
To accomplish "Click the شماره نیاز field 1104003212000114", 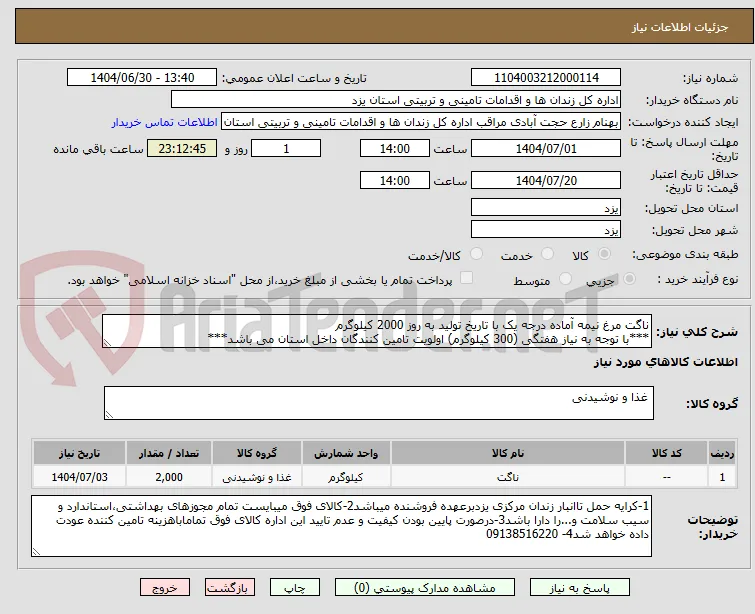I will (546, 78).
